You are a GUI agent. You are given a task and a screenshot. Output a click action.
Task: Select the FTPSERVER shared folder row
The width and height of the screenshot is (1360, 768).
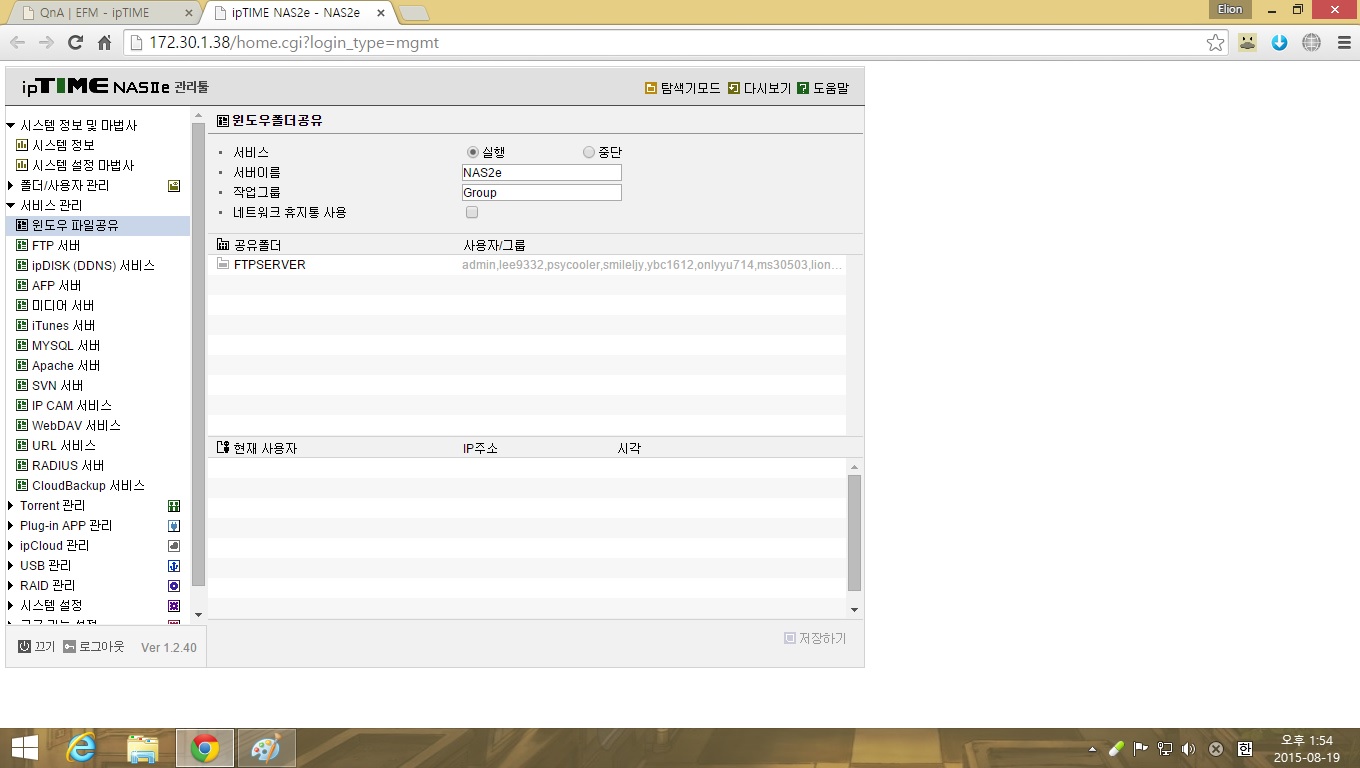tap(527, 265)
